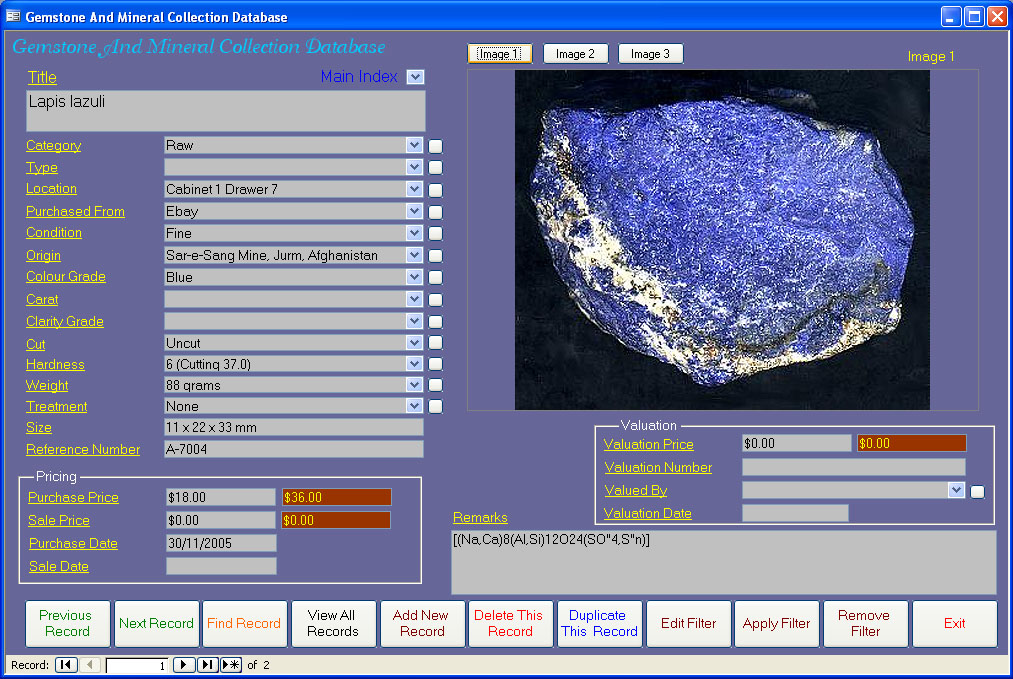Open the Purchased From label link
The width and height of the screenshot is (1013, 679).
pos(75,211)
